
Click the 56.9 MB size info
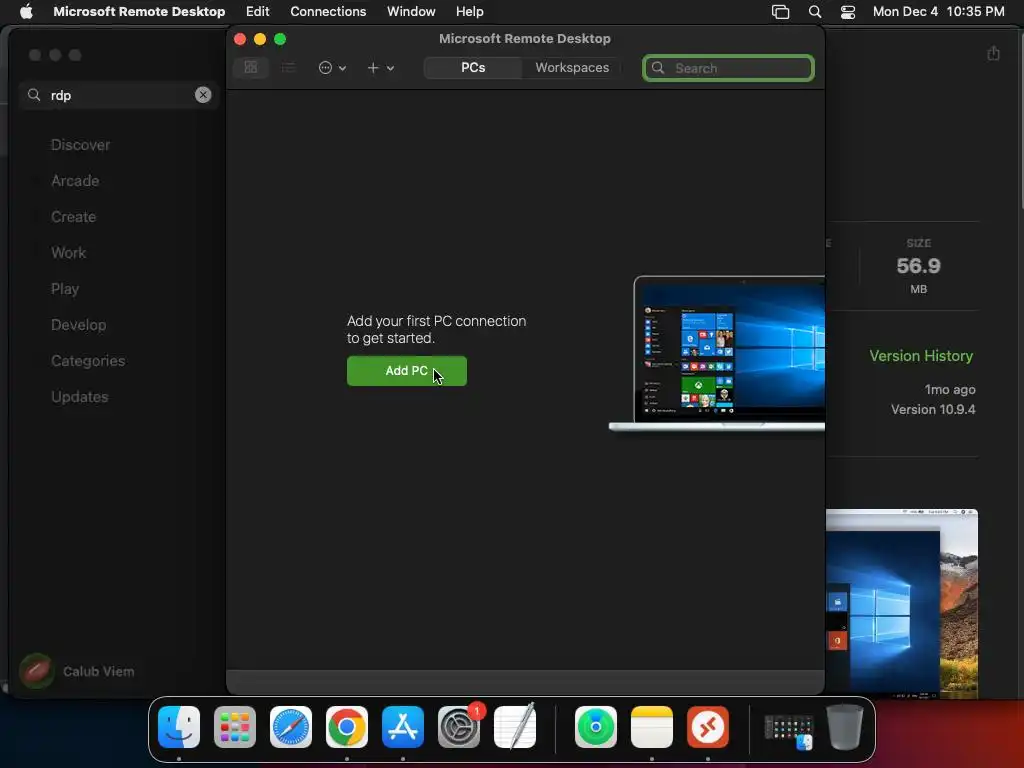918,266
